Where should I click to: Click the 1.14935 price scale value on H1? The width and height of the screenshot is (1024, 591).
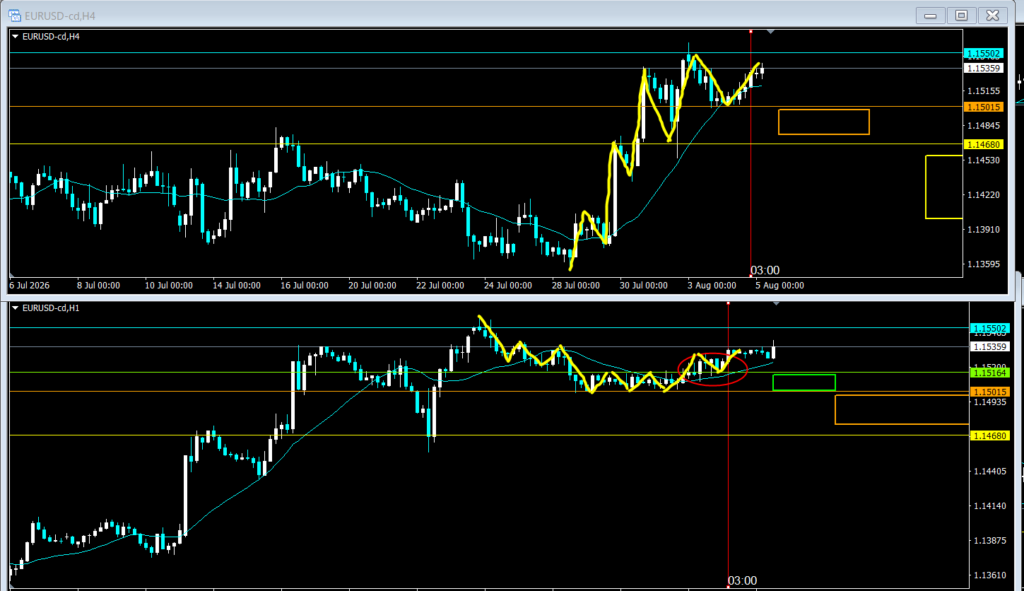(x=990, y=402)
